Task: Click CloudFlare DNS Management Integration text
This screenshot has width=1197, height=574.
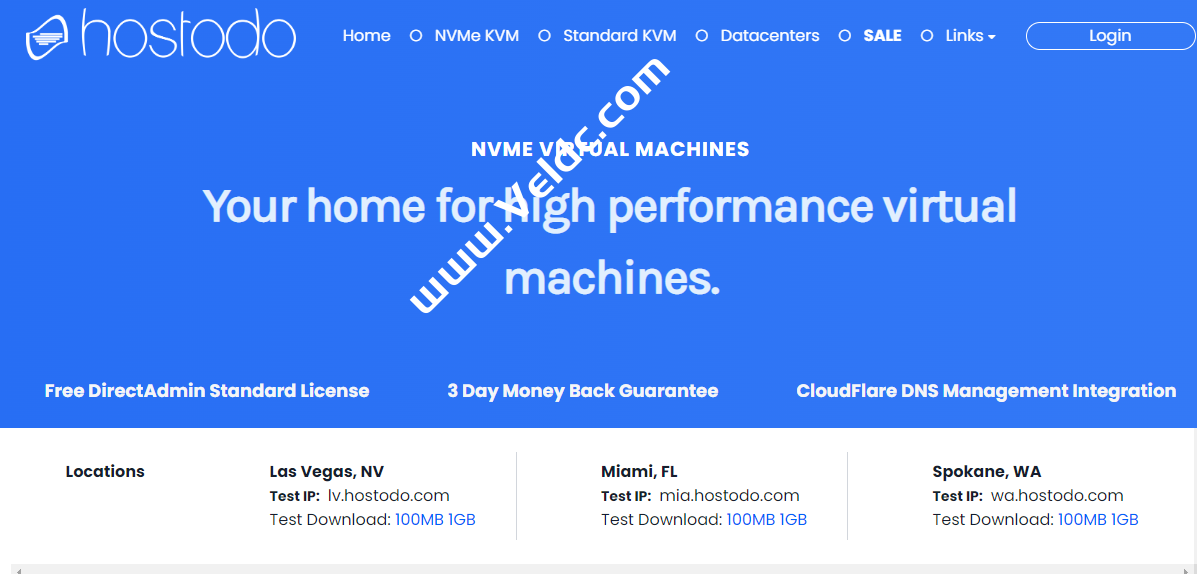Action: [986, 391]
